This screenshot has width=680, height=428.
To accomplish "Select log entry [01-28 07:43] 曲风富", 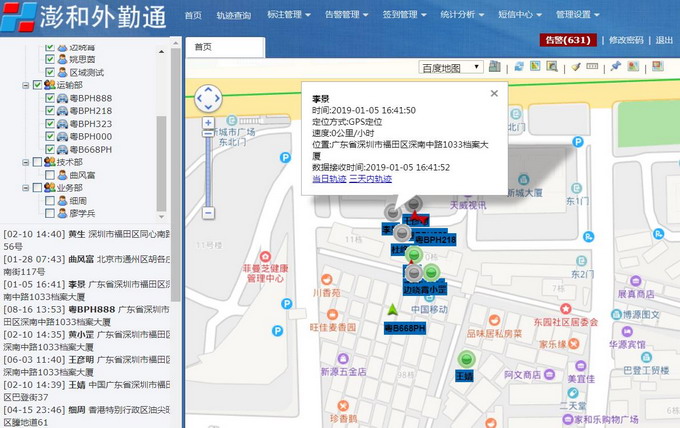I will [87, 265].
